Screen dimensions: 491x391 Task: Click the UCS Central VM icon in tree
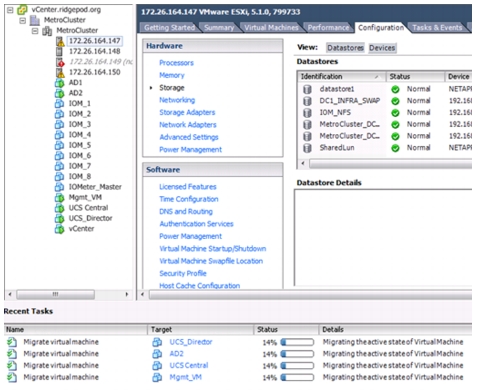[x=59, y=208]
